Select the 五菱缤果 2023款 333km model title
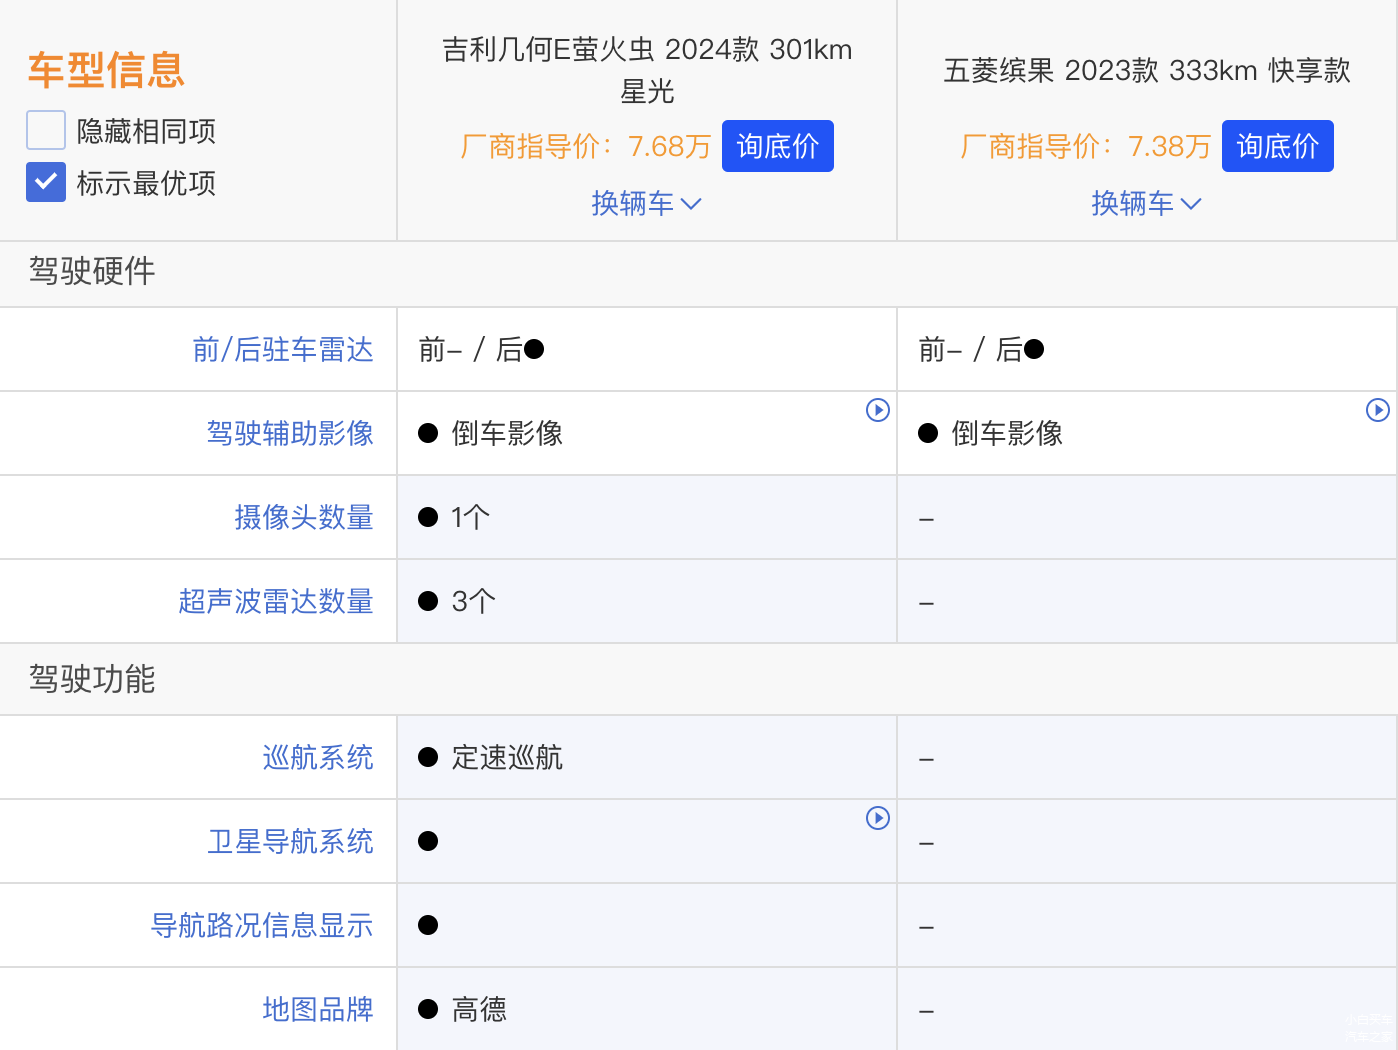This screenshot has height=1050, width=1398. [x=1147, y=70]
